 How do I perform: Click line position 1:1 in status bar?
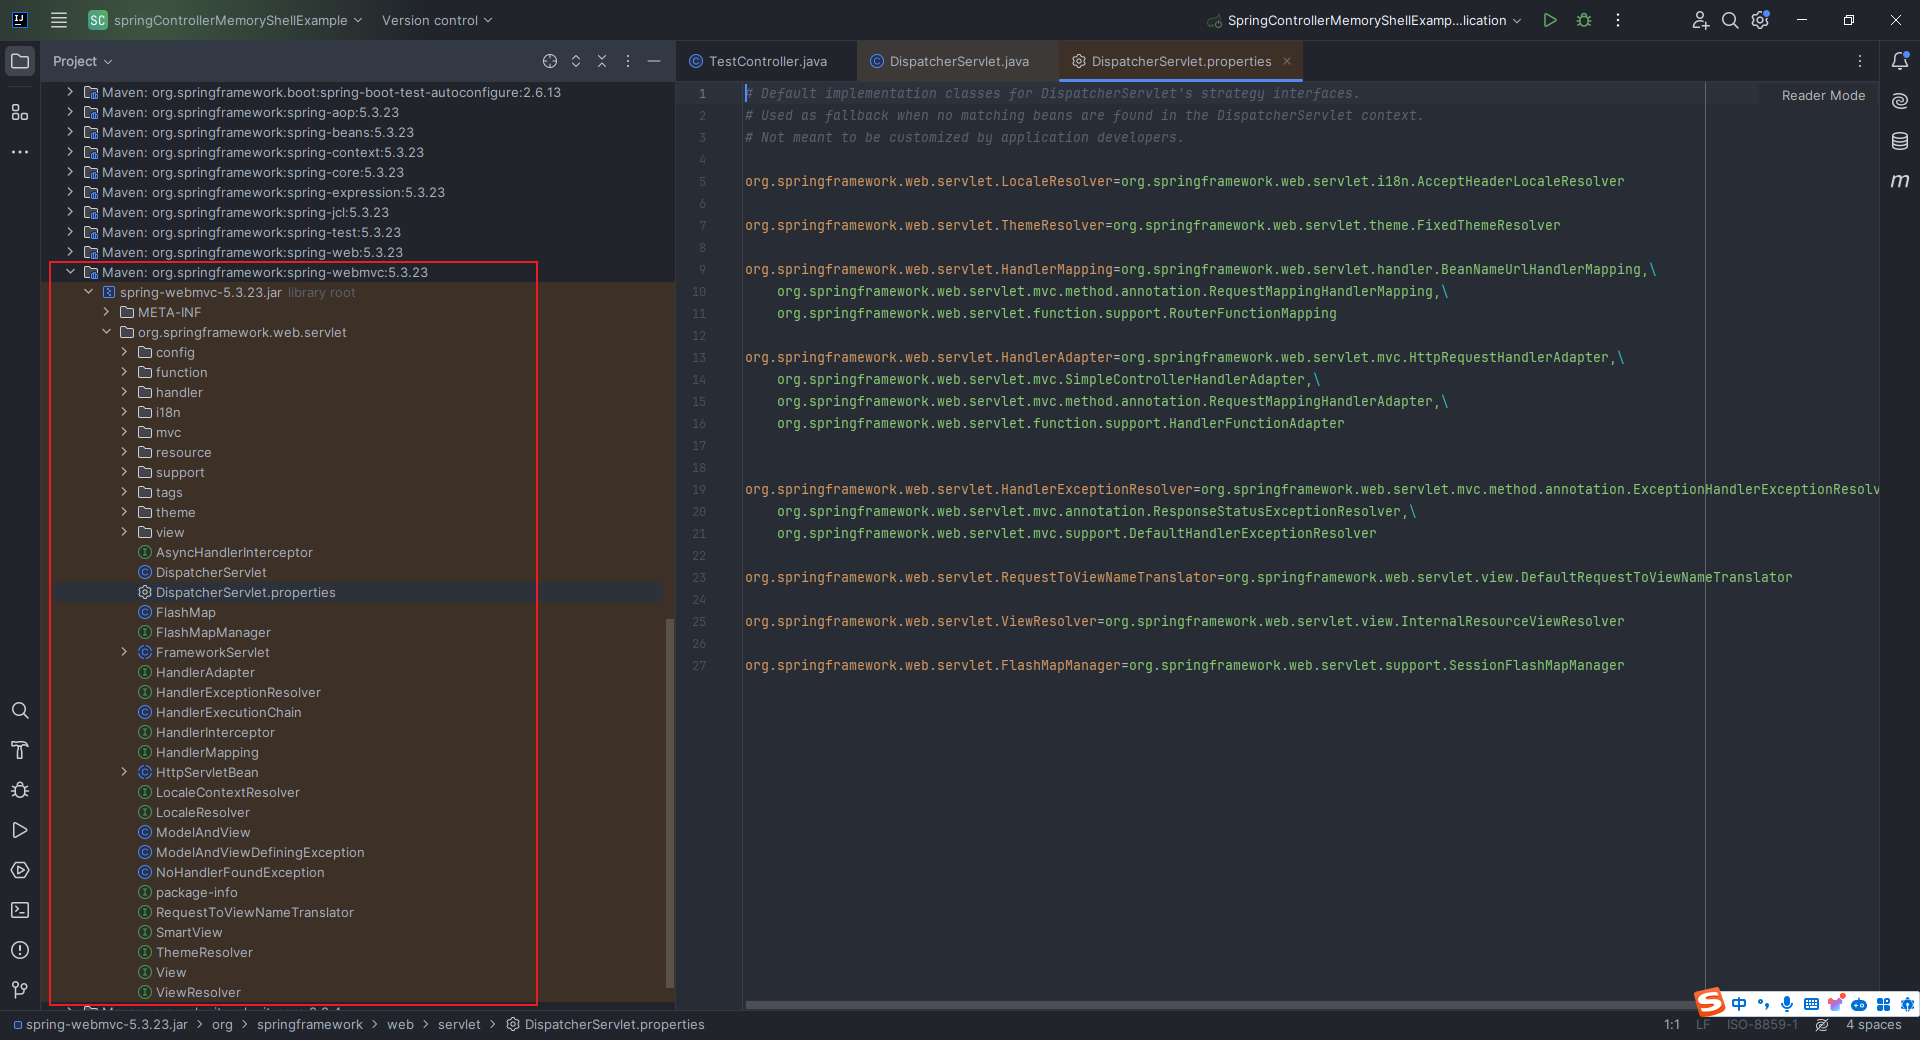pos(1672,1025)
